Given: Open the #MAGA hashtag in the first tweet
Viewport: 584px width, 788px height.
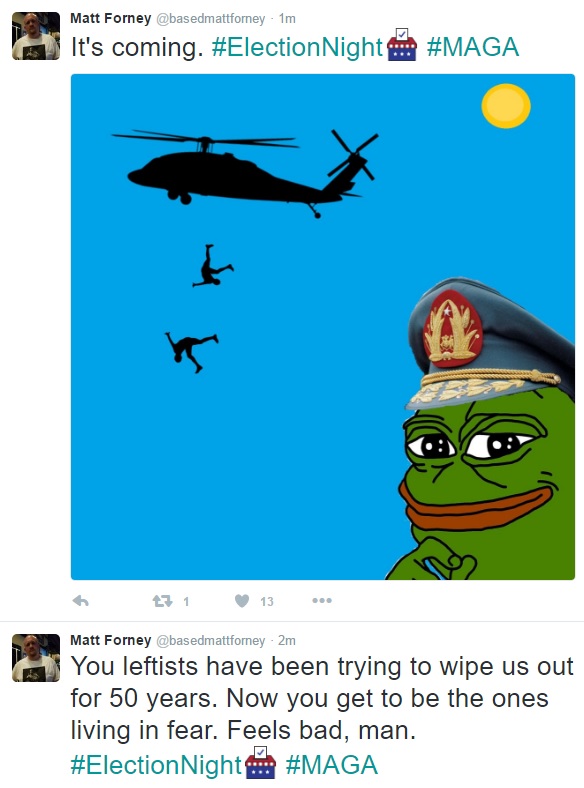Looking at the screenshot, I should tap(473, 47).
